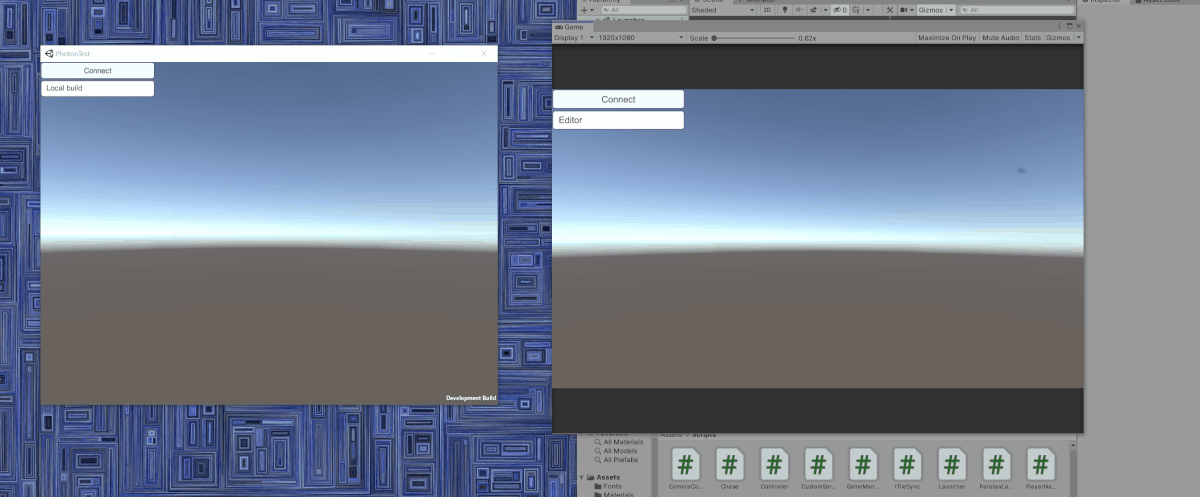
Task: Toggle Scene view audio speaker icon
Action: pyautogui.click(x=799, y=10)
